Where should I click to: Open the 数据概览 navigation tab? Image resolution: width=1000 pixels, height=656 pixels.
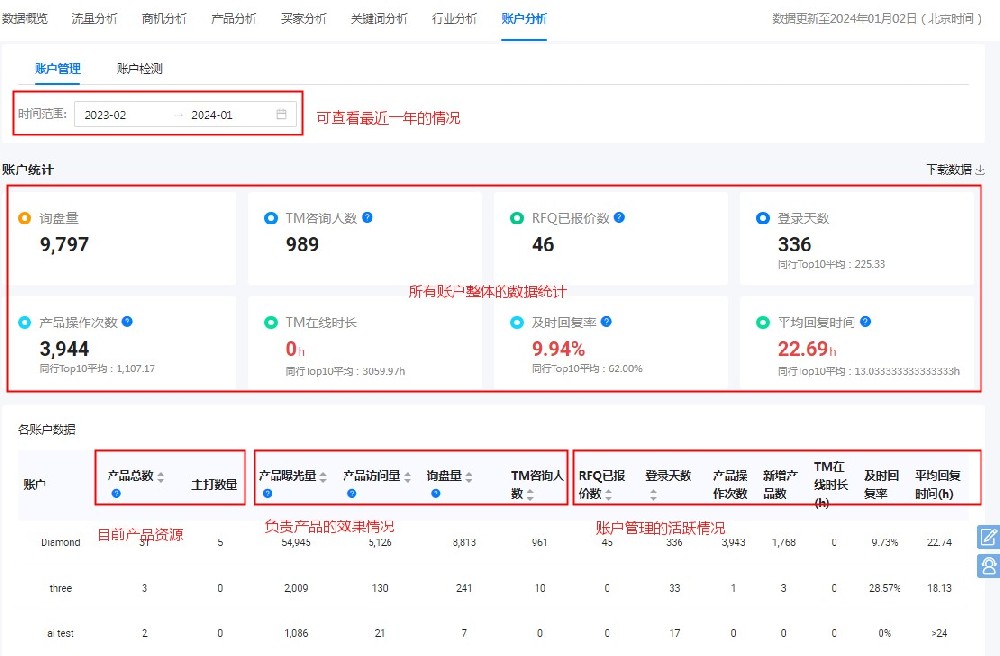pos(25,17)
